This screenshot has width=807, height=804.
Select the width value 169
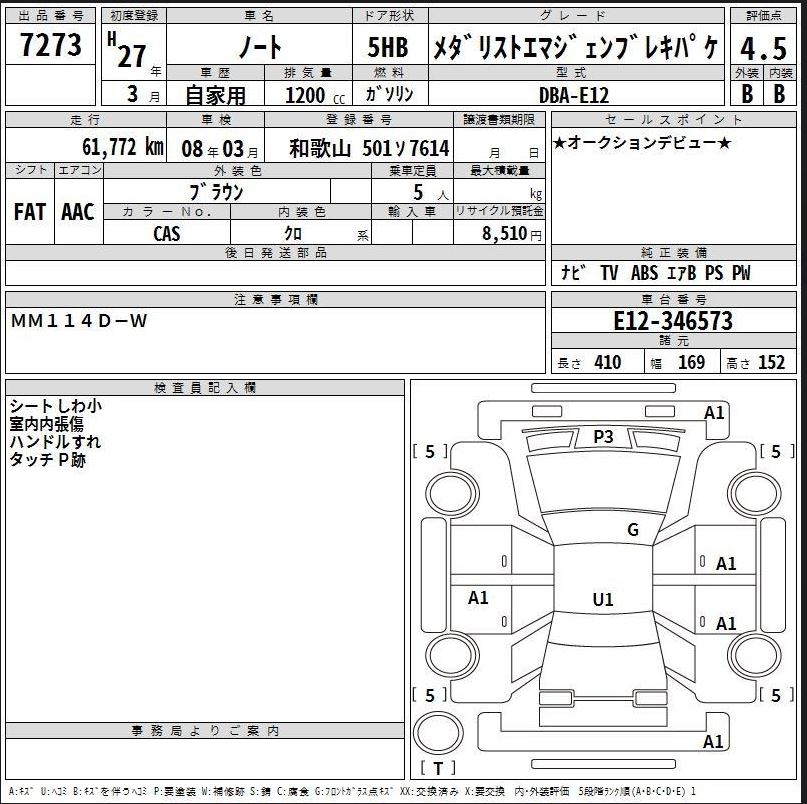(x=691, y=362)
